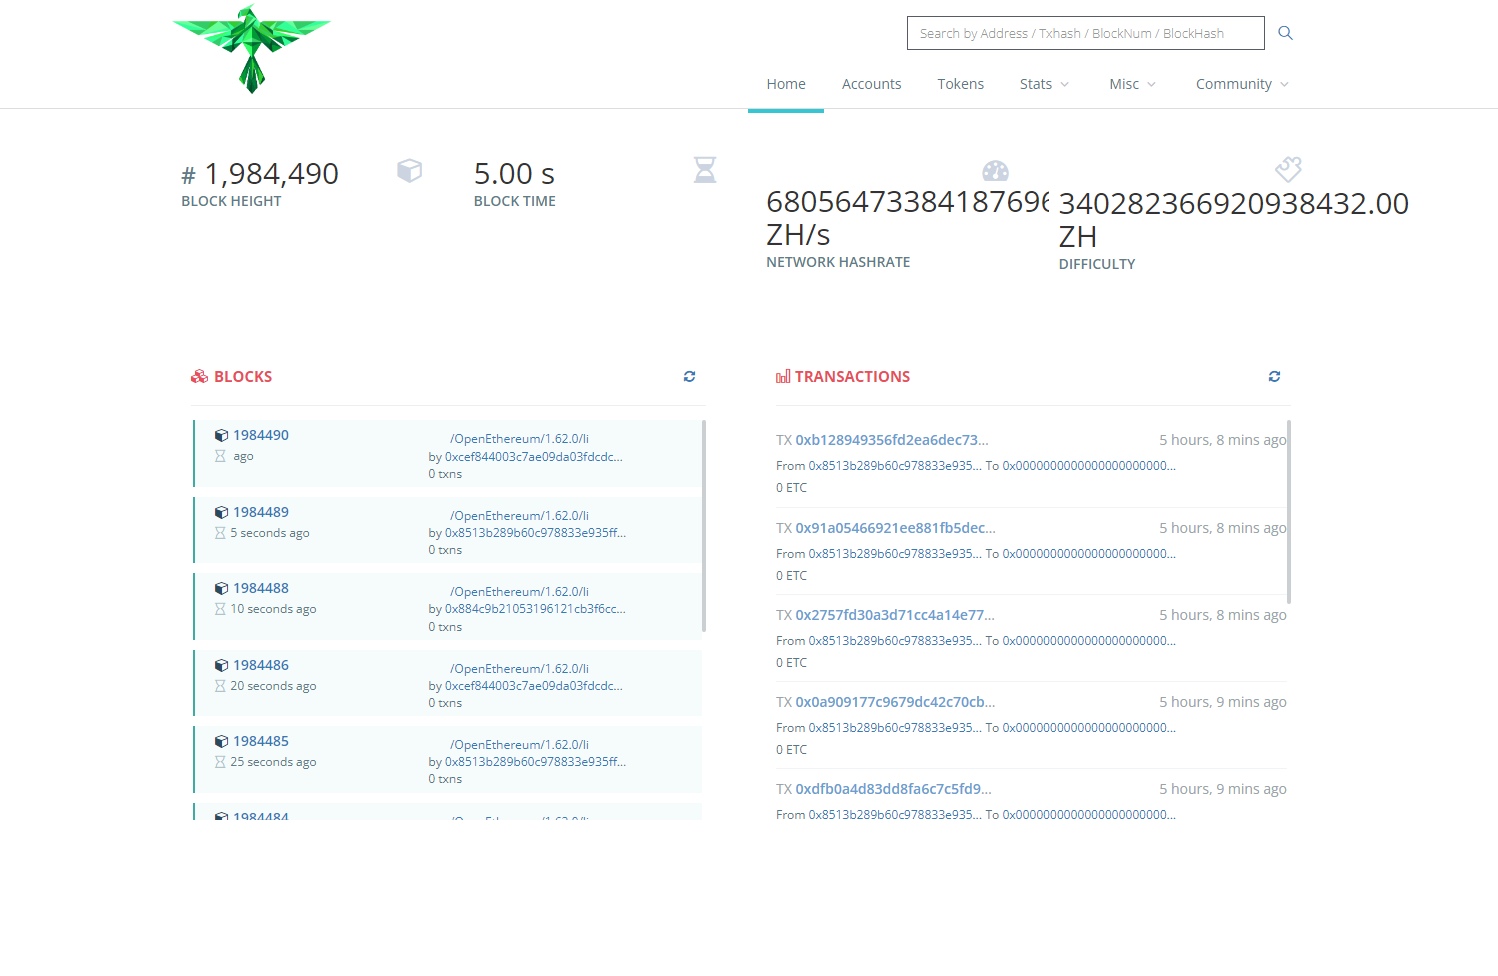This screenshot has width=1498, height=976.
Task: Click cube icon beside block 1984490
Action: click(x=221, y=435)
